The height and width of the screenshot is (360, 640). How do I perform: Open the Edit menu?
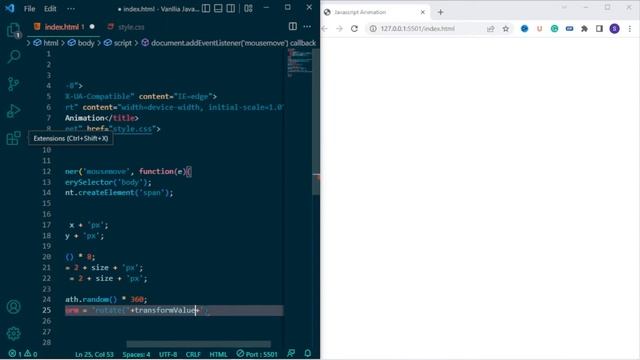coord(50,9)
